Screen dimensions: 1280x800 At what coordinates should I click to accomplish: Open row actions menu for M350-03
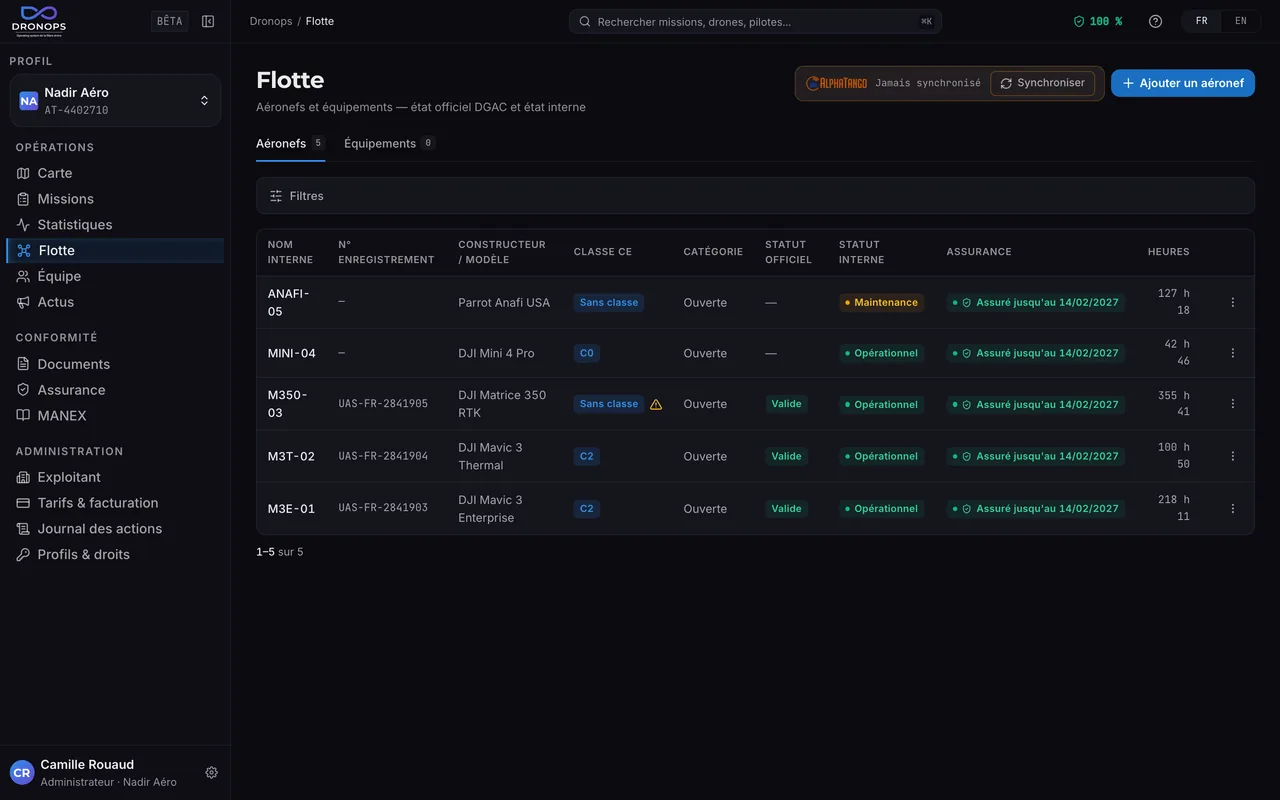point(1233,404)
